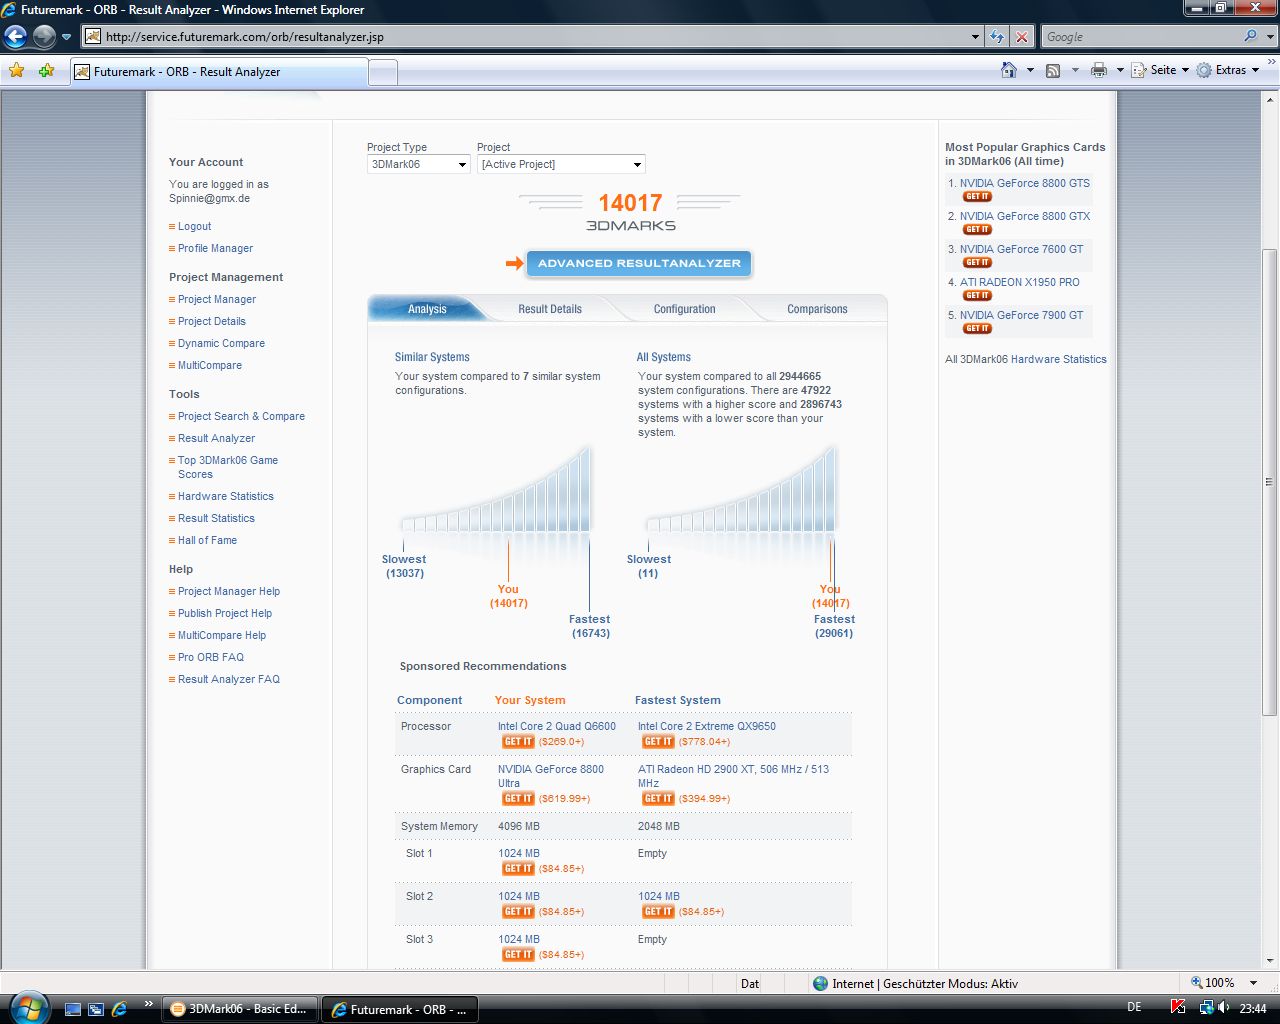Viewport: 1280px width, 1024px height.
Task: Click the DE language indicator in taskbar
Action: [x=1134, y=1008]
